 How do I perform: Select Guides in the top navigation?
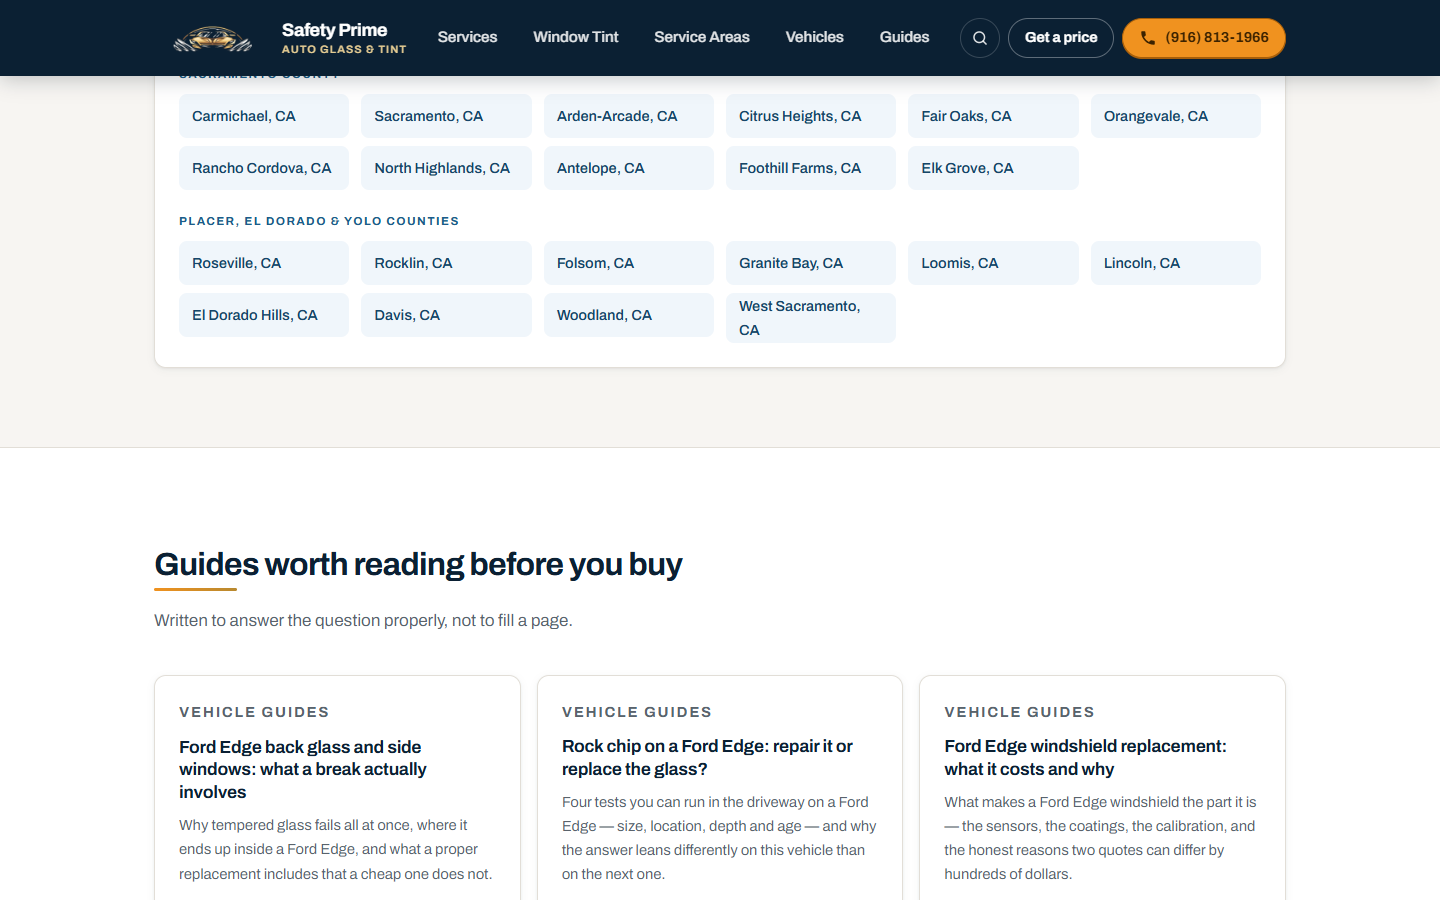click(x=905, y=37)
